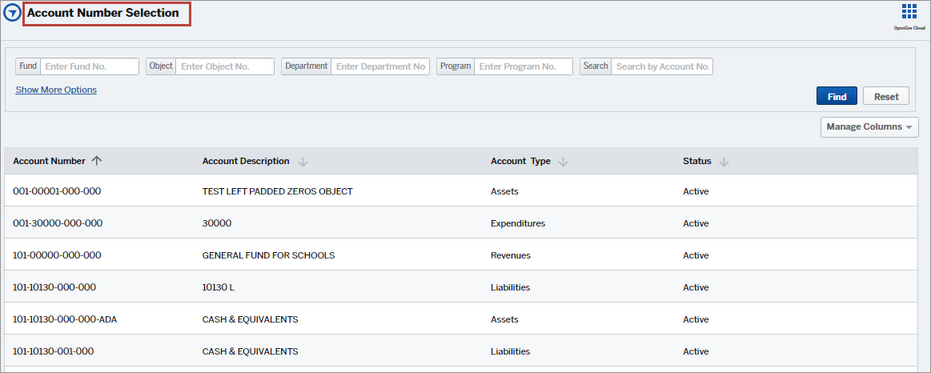Click the 30000 description cell
Image resolution: width=931 pixels, height=373 pixels.
point(217,223)
